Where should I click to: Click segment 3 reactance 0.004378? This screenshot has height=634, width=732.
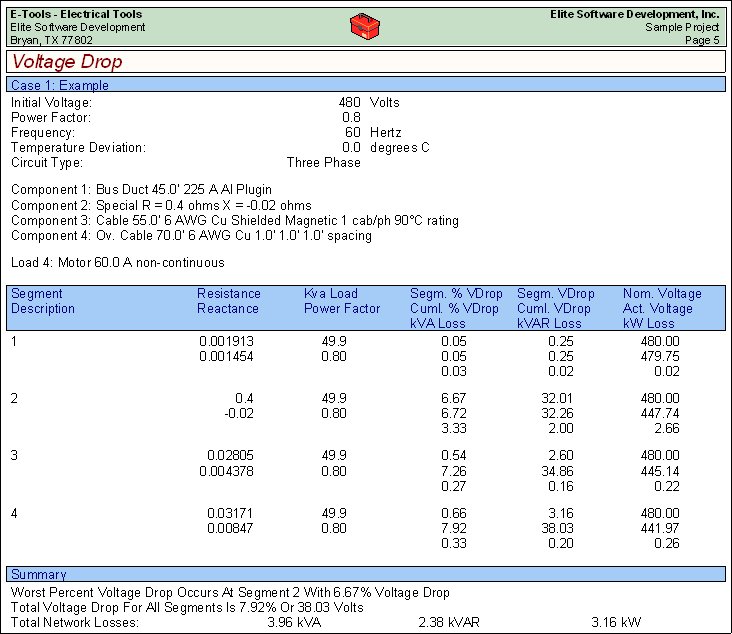click(226, 471)
